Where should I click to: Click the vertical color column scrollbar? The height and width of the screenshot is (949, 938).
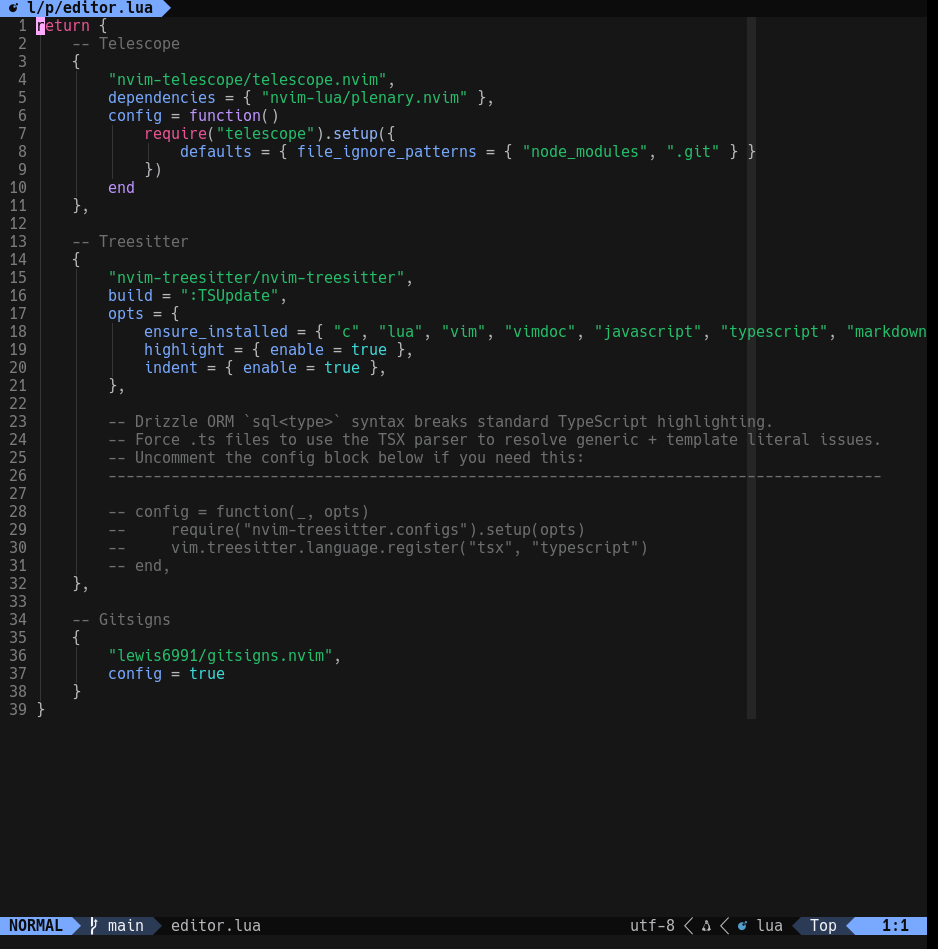pyautogui.click(x=751, y=368)
